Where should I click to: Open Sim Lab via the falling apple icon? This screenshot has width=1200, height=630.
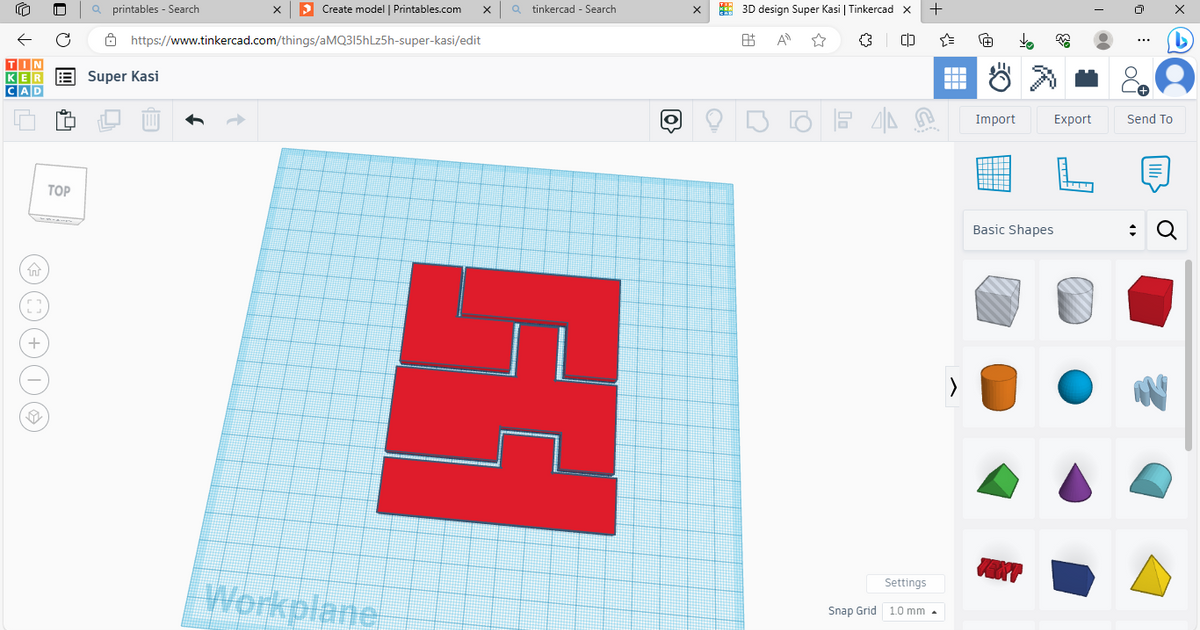coord(999,77)
